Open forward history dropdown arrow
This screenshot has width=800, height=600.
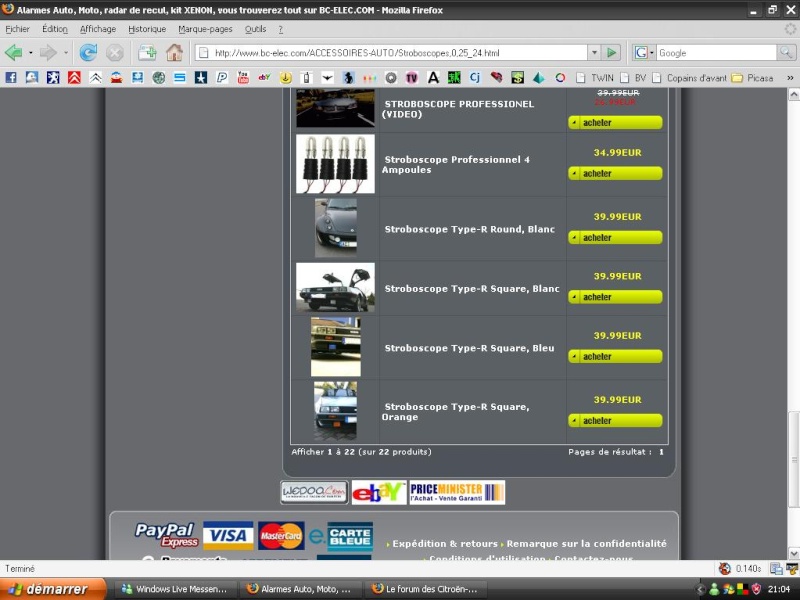point(66,53)
